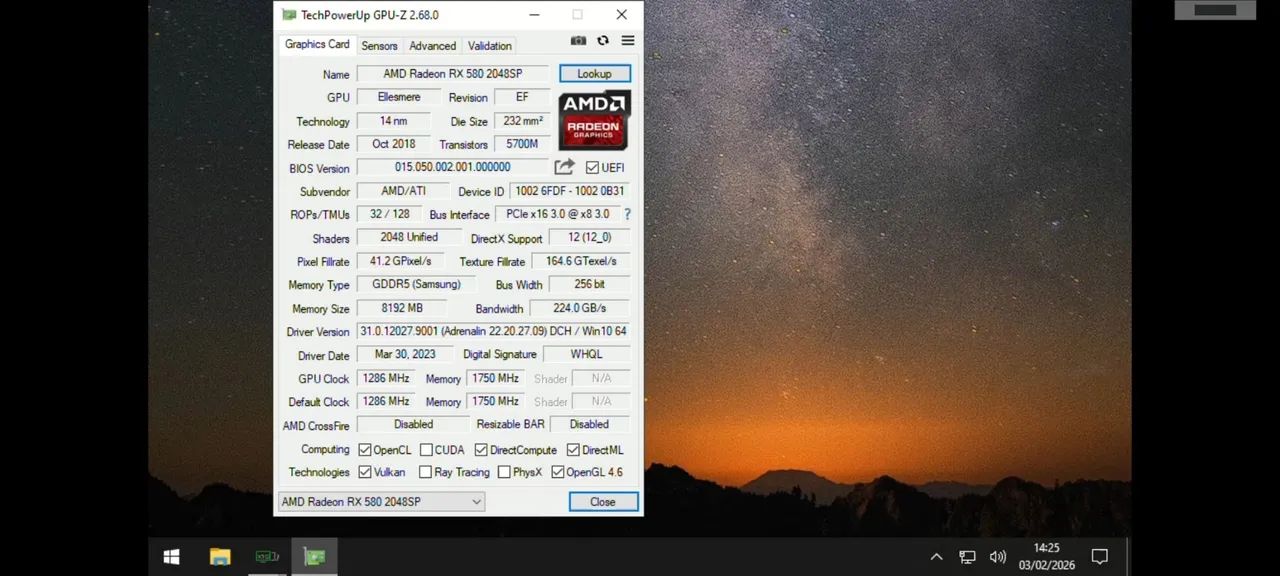Click the AMD CrossFire value Disabled
The image size is (1280, 576).
click(413, 424)
